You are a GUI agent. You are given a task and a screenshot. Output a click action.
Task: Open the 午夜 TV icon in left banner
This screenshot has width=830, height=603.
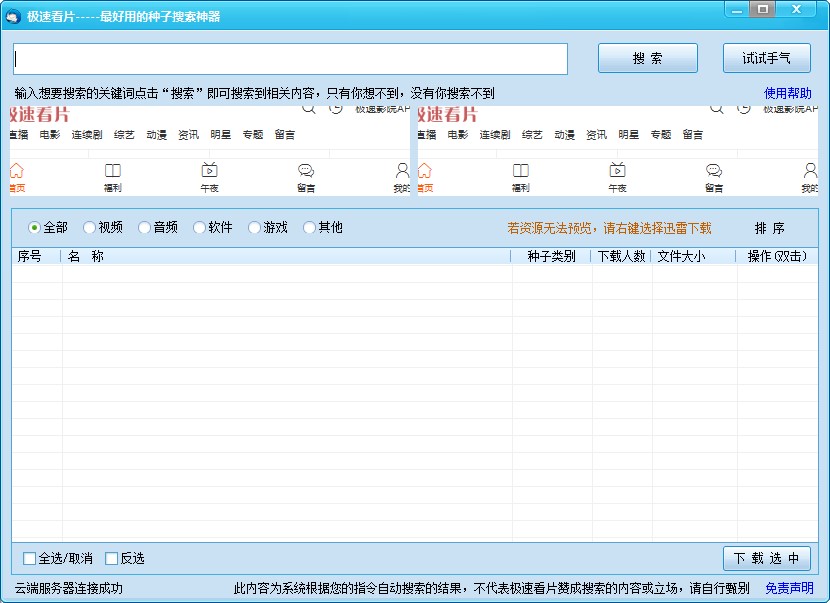(x=209, y=171)
